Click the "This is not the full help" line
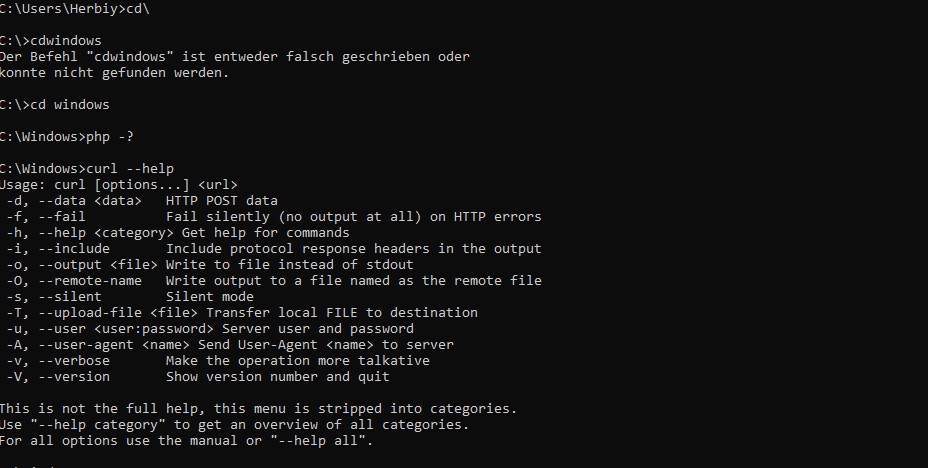Image resolution: width=928 pixels, height=468 pixels. 257,408
